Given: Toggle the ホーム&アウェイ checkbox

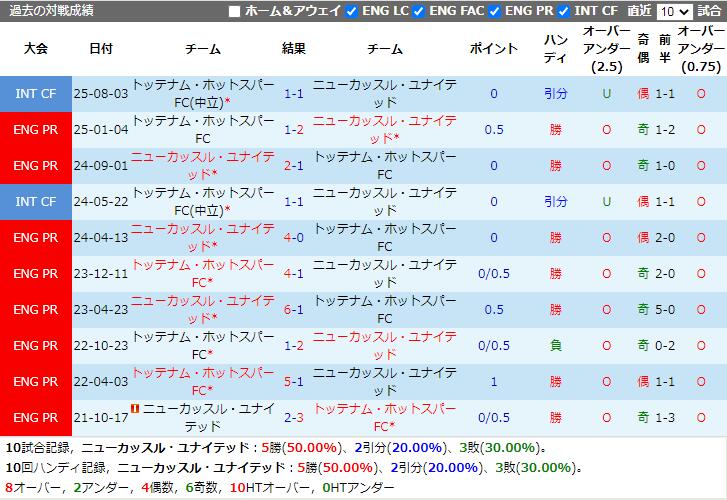Looking at the screenshot, I should point(235,12).
